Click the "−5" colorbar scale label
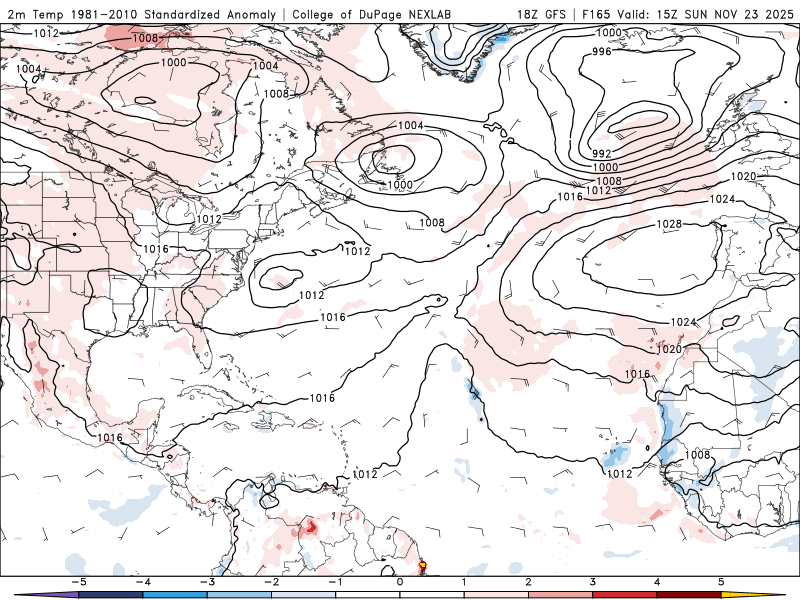 (79, 582)
